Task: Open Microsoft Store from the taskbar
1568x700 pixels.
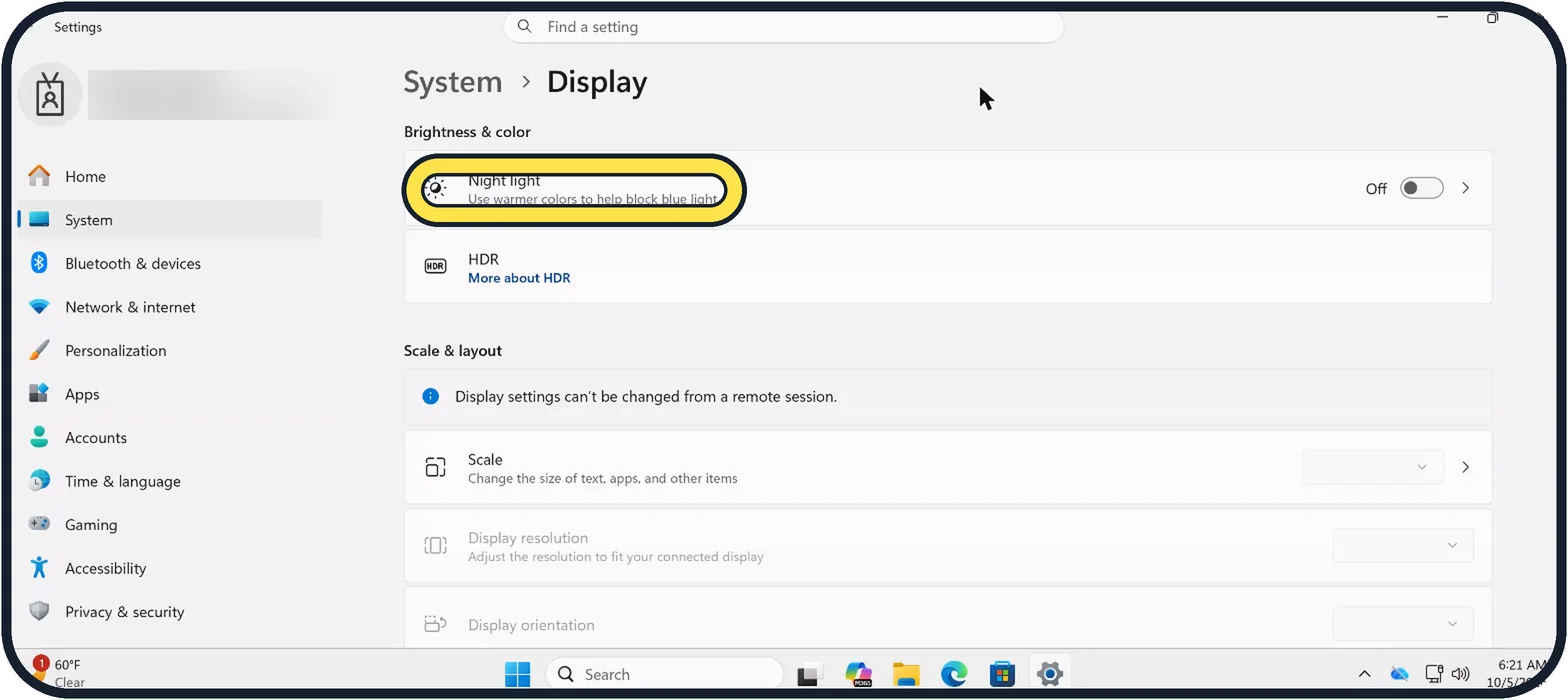Action: point(1002,675)
